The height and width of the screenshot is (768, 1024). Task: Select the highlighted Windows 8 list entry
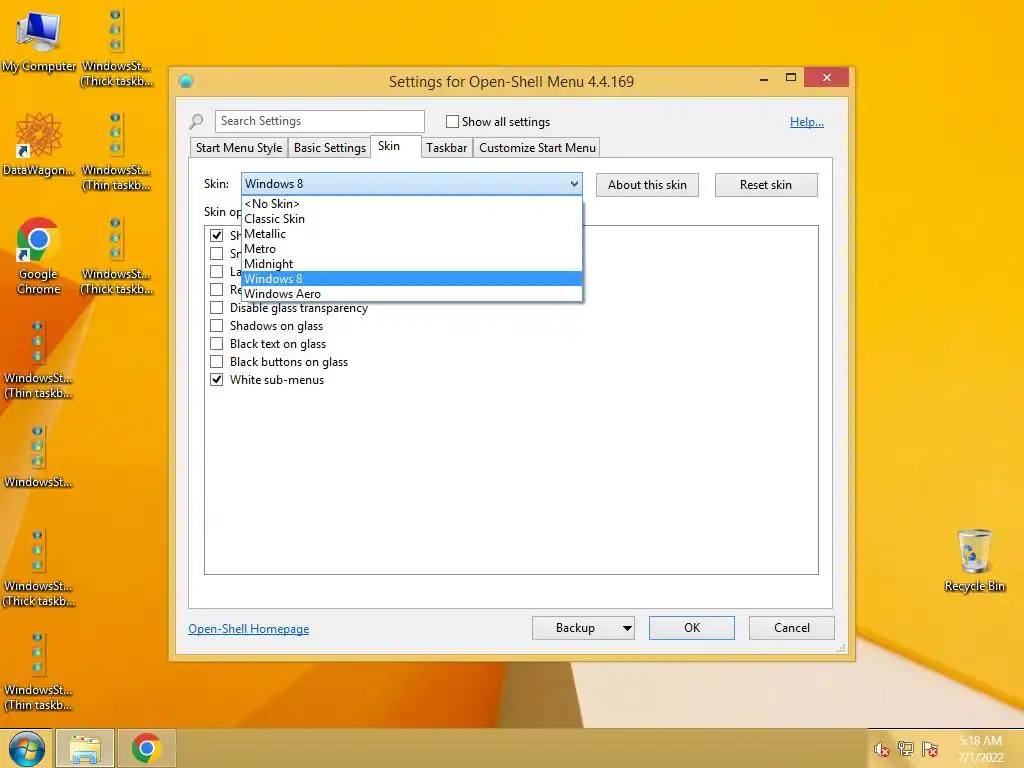pos(411,279)
